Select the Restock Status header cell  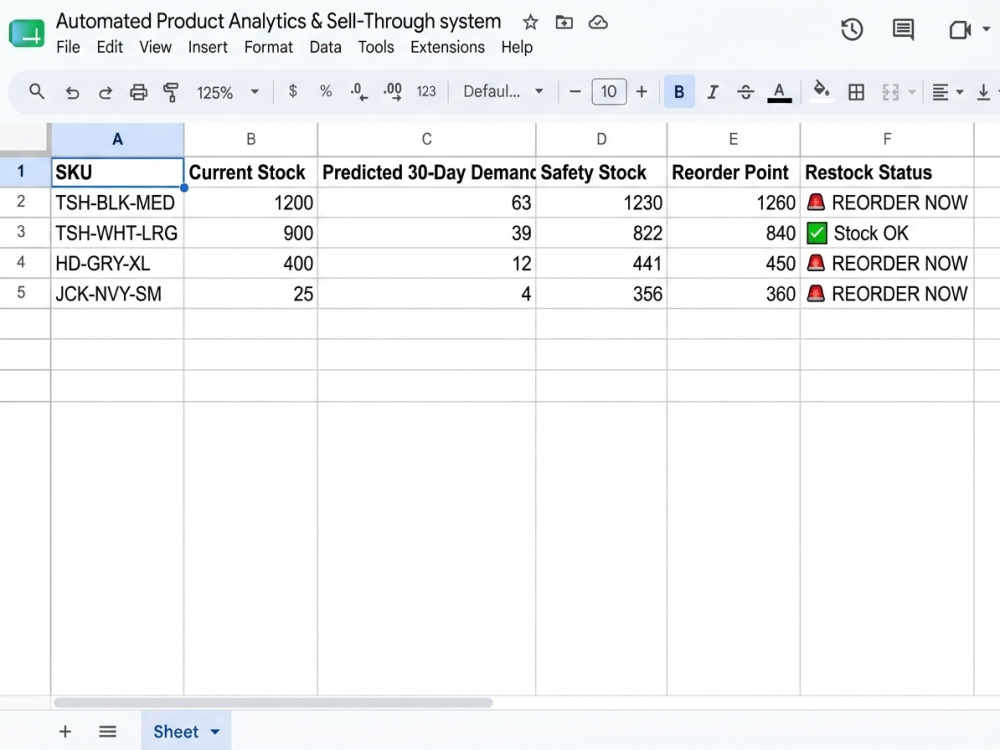point(887,172)
